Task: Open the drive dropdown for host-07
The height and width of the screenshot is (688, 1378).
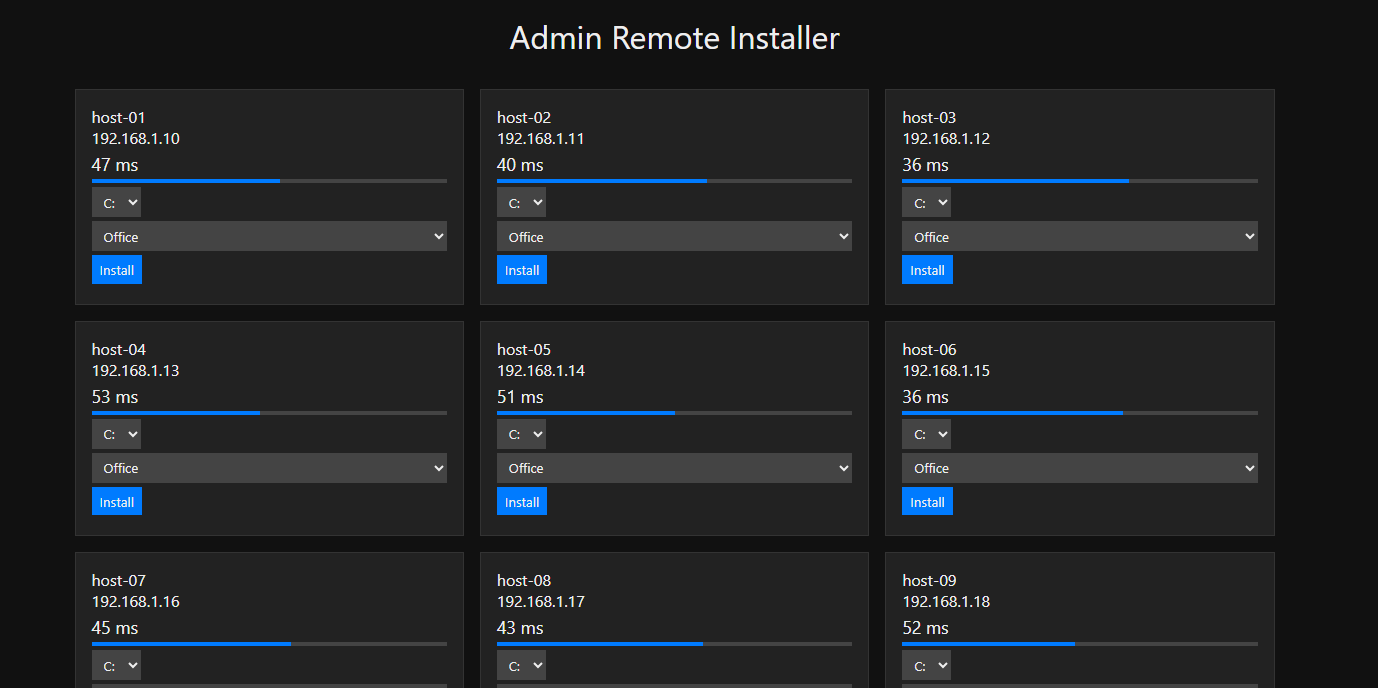Action: tap(116, 666)
